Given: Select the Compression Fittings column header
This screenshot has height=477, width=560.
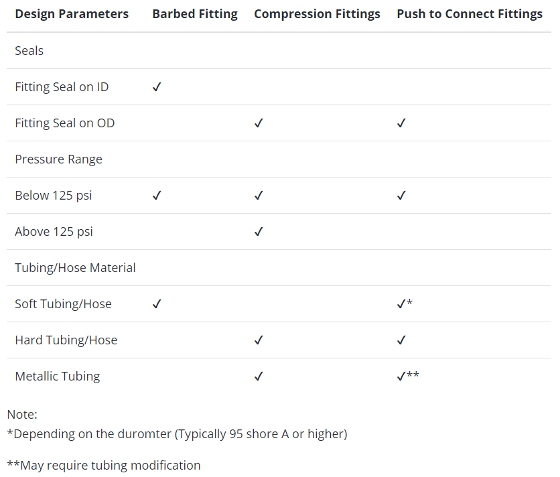Looking at the screenshot, I should tap(317, 14).
